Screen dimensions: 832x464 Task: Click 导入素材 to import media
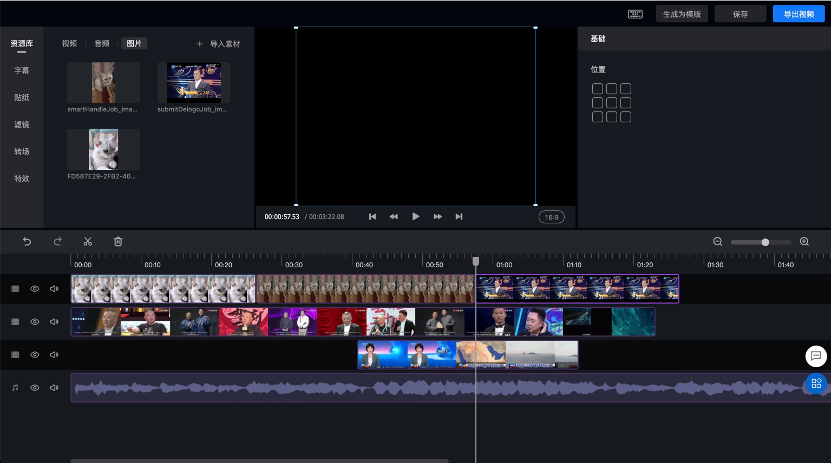click(x=218, y=44)
